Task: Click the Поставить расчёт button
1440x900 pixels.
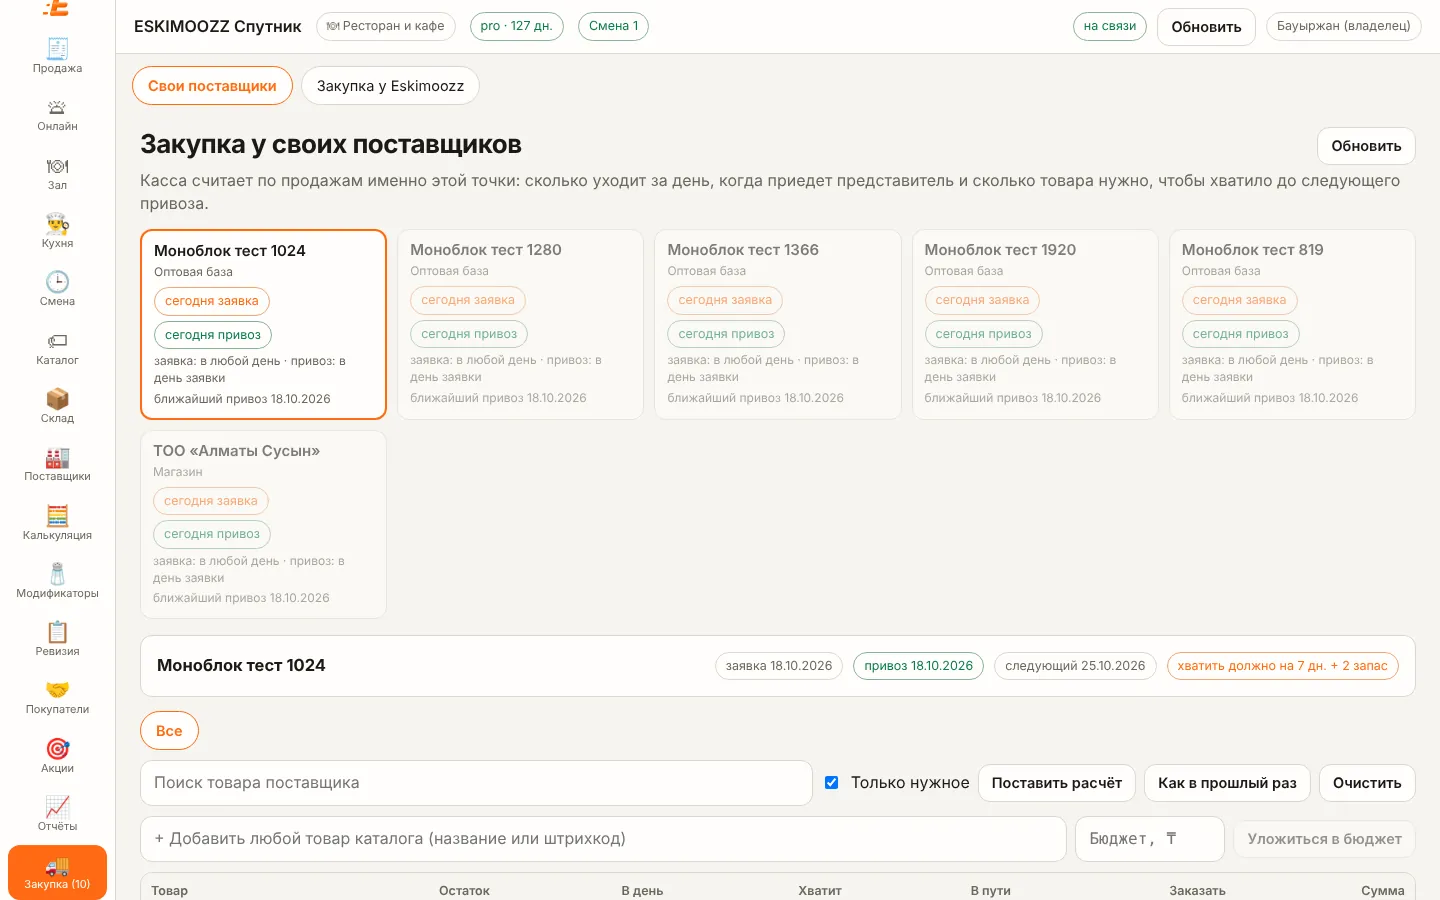Action: (x=1056, y=783)
